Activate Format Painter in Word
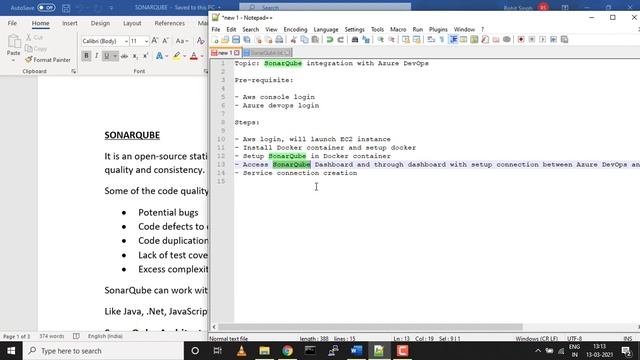Screen dimensions: 640x360 coord(48,60)
